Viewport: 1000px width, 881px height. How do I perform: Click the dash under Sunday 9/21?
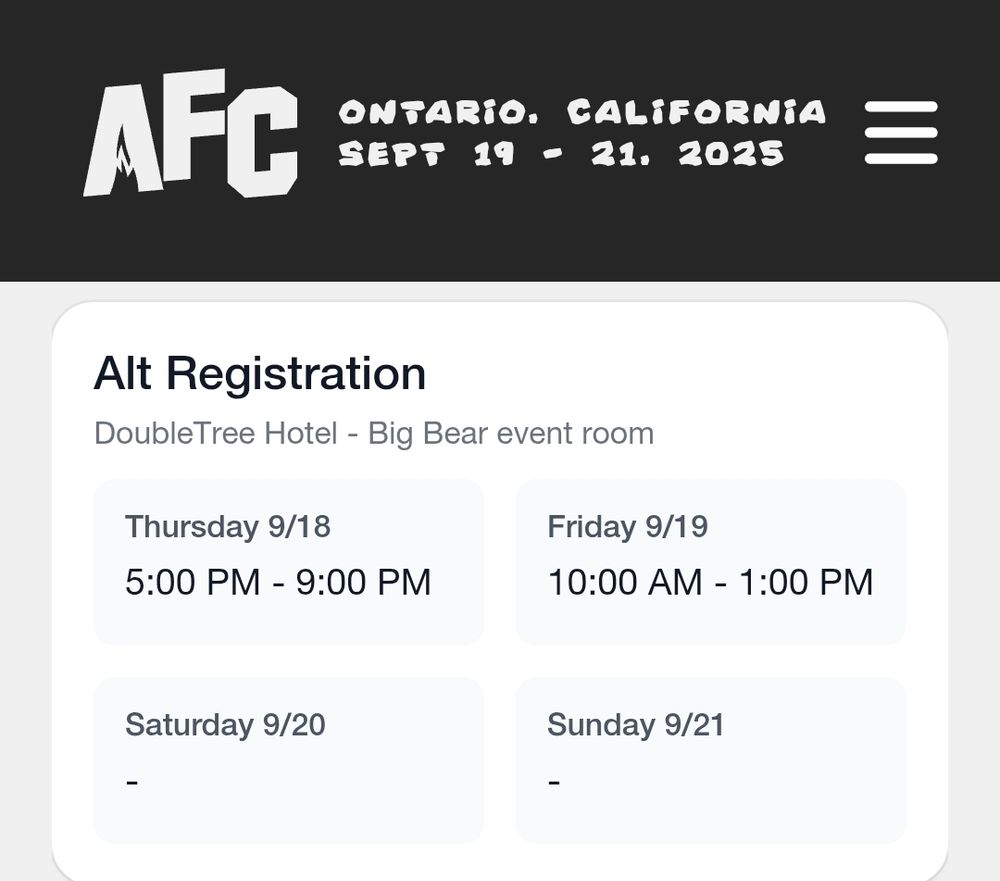click(x=554, y=780)
